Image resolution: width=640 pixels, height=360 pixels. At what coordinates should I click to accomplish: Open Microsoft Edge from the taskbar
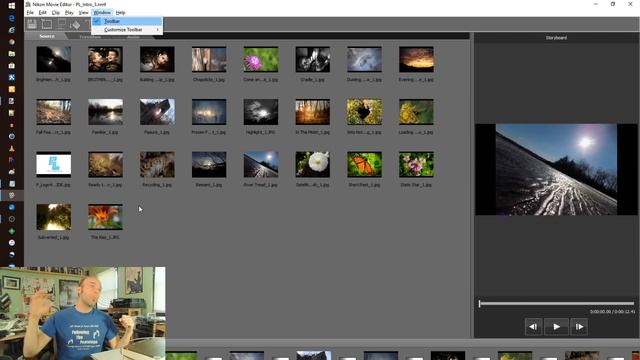pos(12,18)
